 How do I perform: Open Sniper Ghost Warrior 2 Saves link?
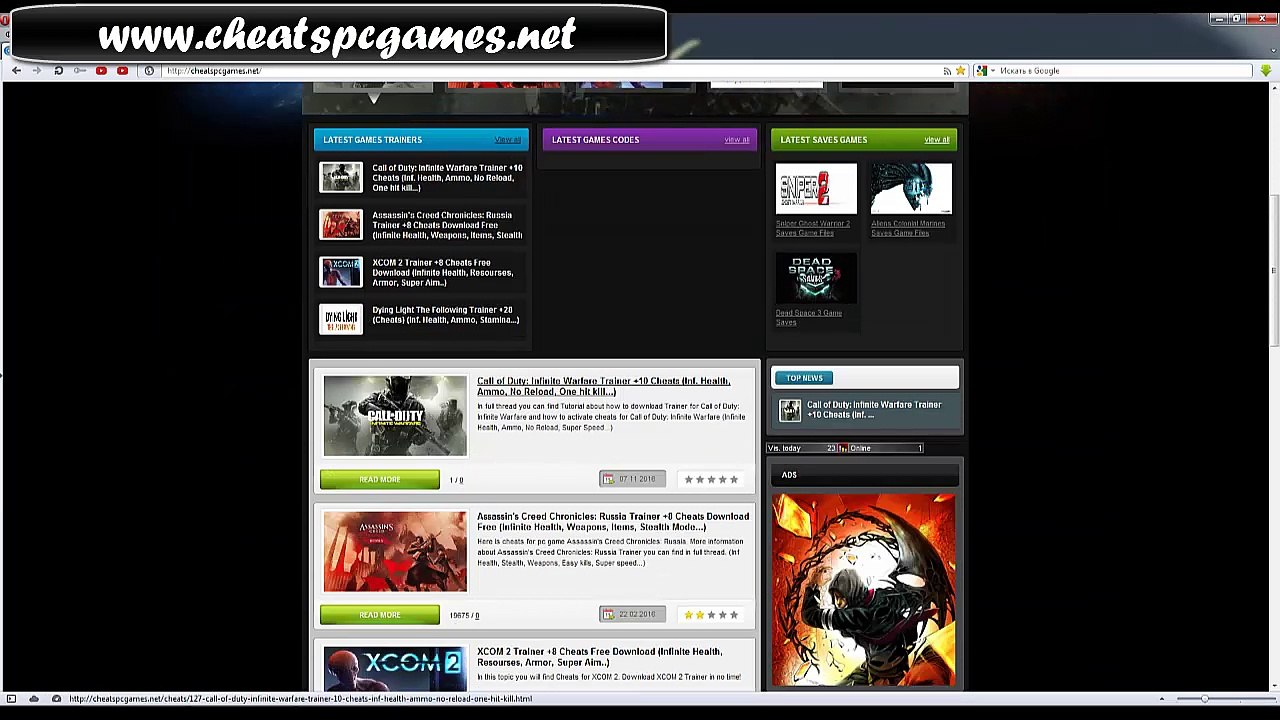click(813, 228)
